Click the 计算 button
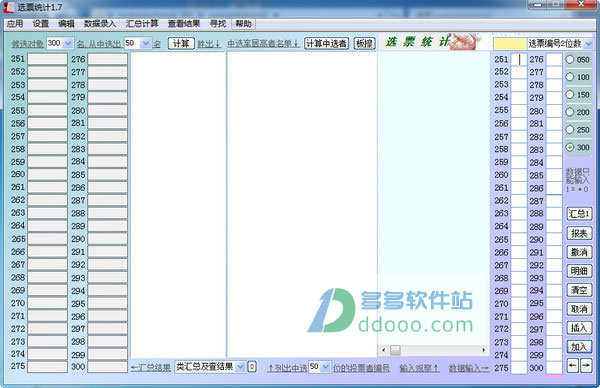This screenshot has height=388, width=600. [x=181, y=43]
